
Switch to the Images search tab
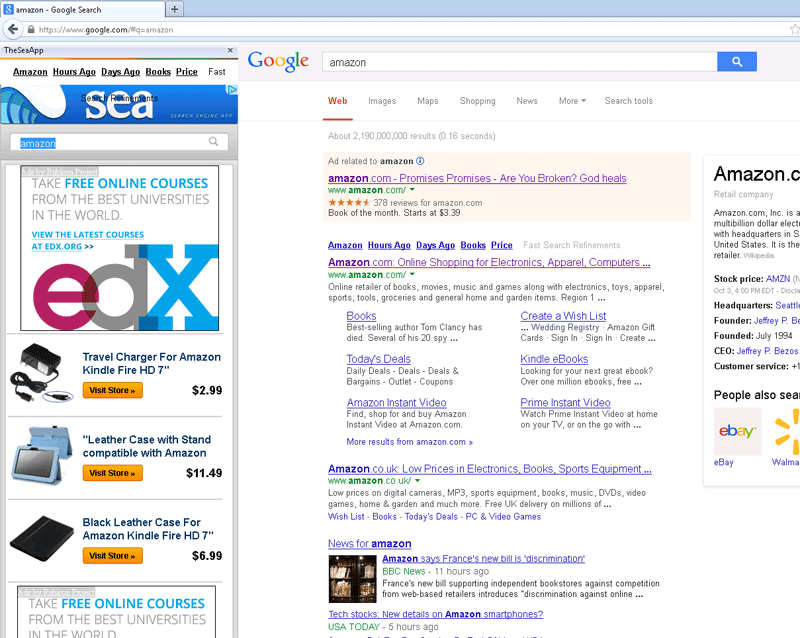pos(382,101)
